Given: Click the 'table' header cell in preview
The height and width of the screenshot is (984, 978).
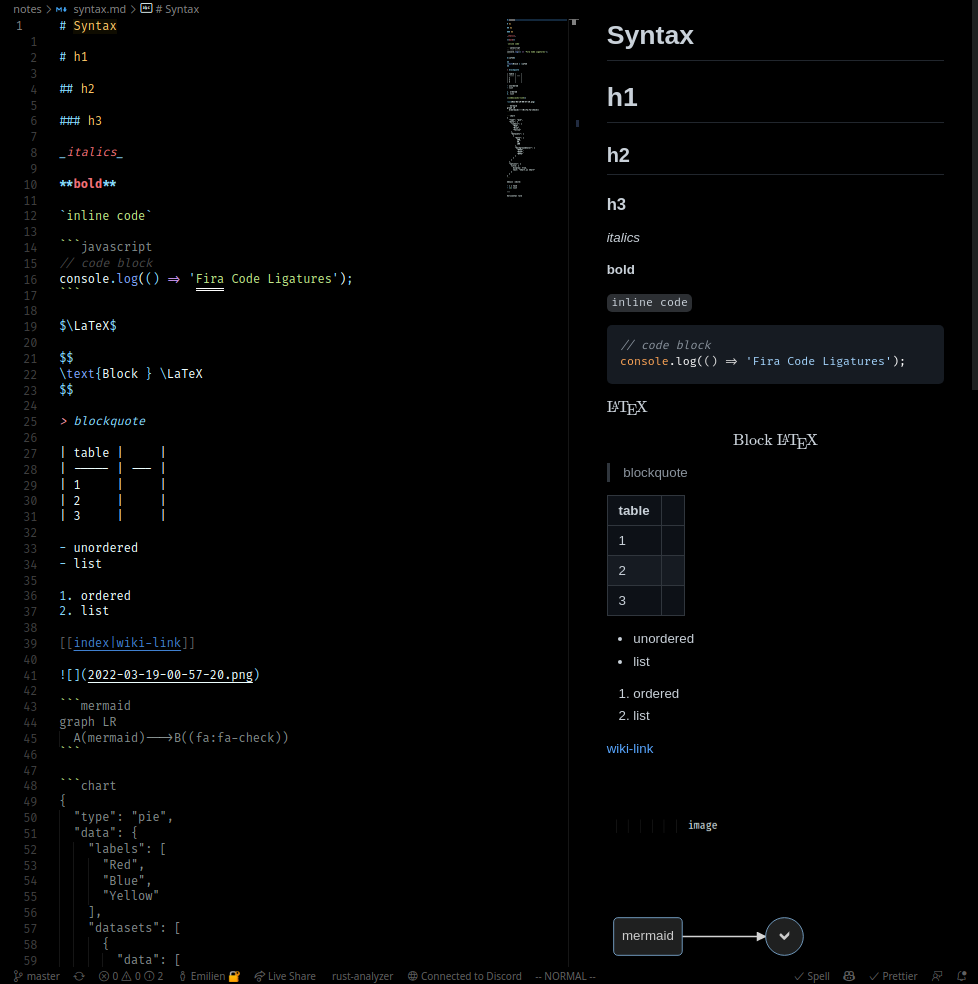Looking at the screenshot, I should pyautogui.click(x=634, y=510).
